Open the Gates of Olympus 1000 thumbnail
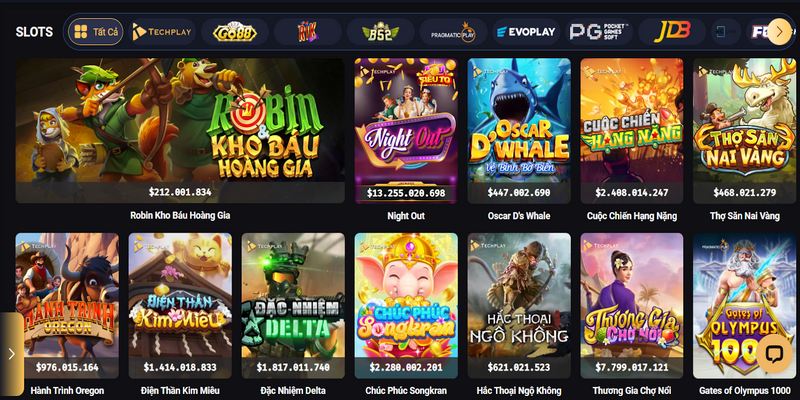The height and width of the screenshot is (400, 800). point(744,305)
